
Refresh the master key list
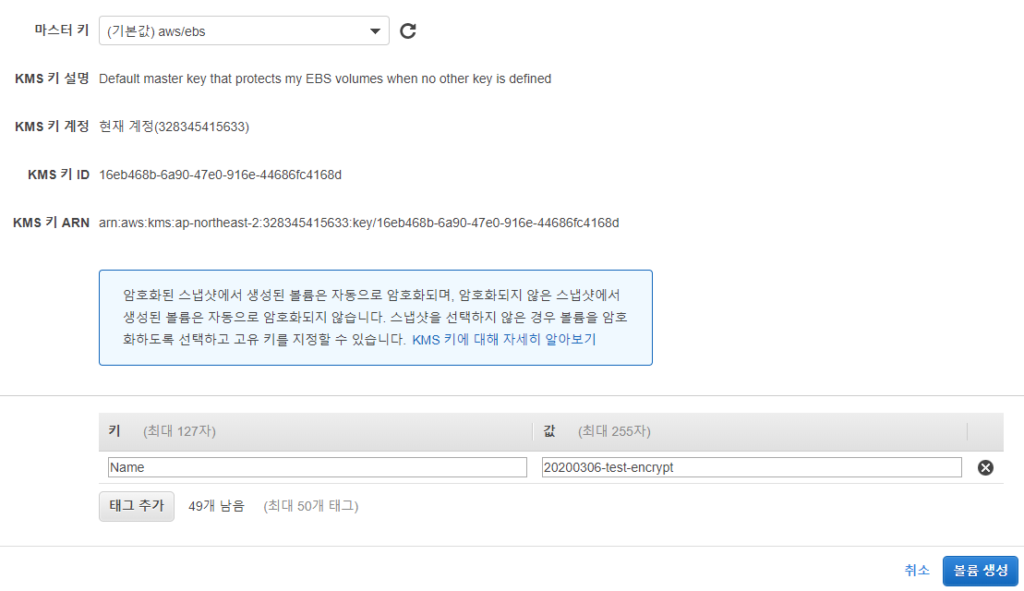click(x=408, y=31)
